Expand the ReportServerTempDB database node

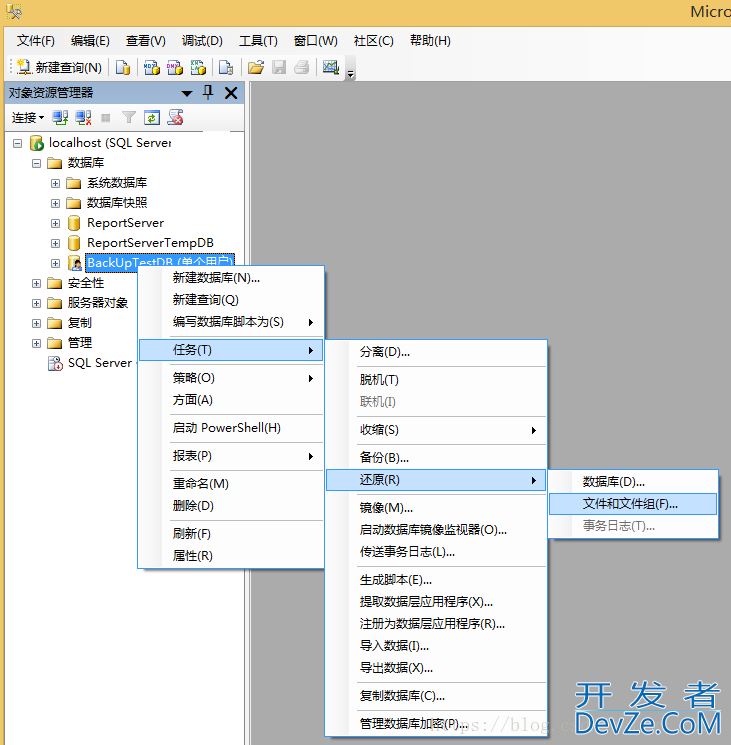coord(56,243)
